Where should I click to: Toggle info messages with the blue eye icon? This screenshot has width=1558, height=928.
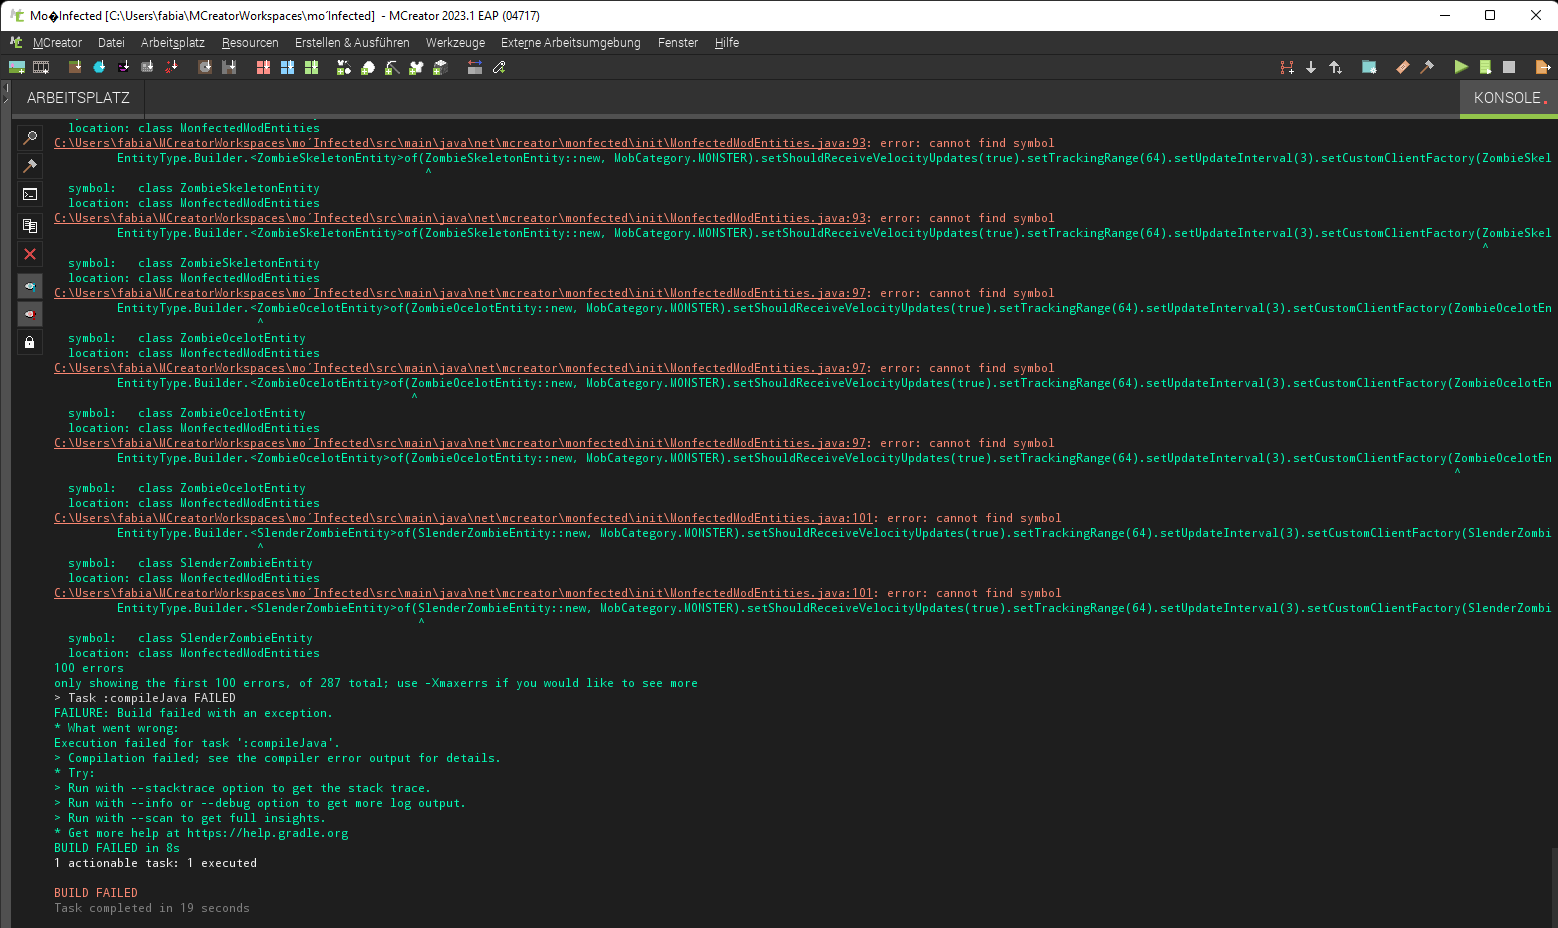pos(30,286)
